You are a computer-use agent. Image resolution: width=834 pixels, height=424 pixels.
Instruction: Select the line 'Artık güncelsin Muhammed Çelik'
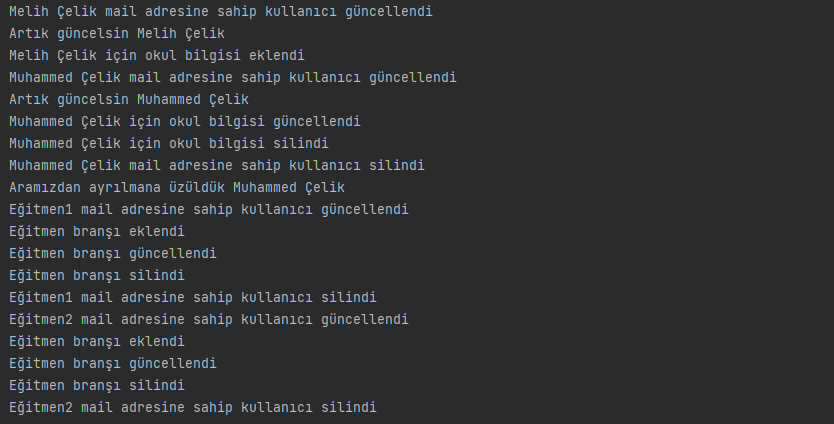pos(128,100)
